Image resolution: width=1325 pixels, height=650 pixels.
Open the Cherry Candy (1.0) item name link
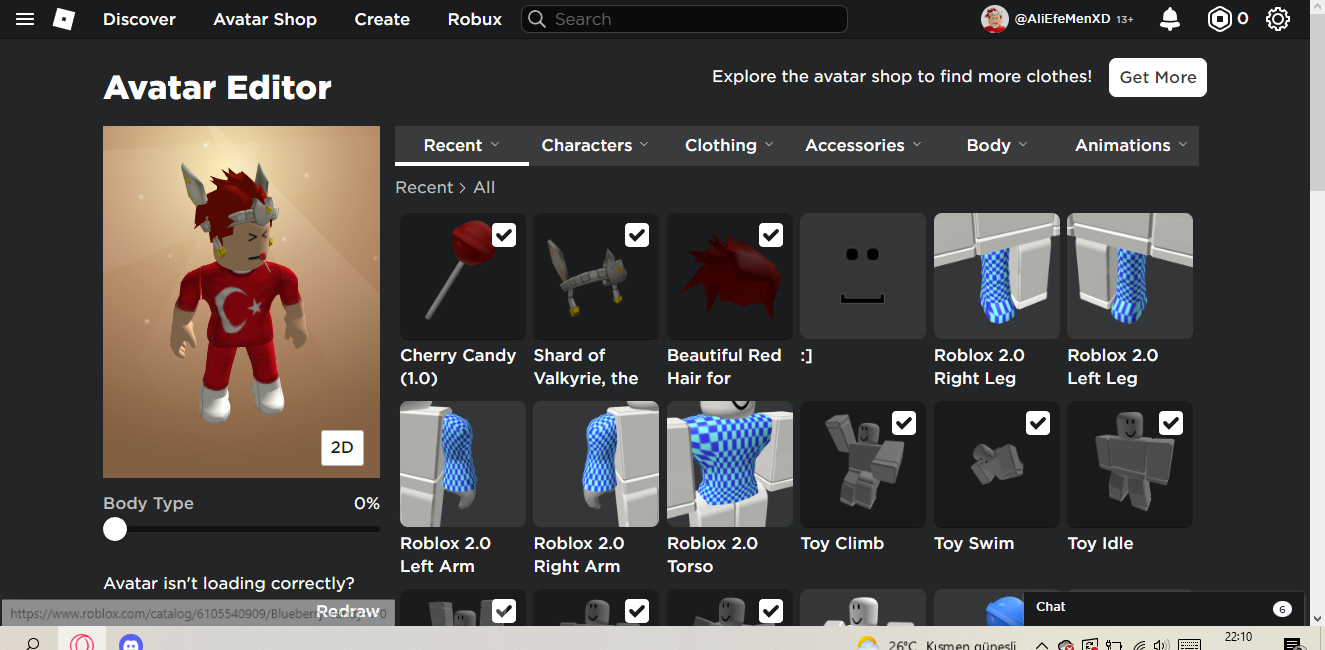point(458,367)
